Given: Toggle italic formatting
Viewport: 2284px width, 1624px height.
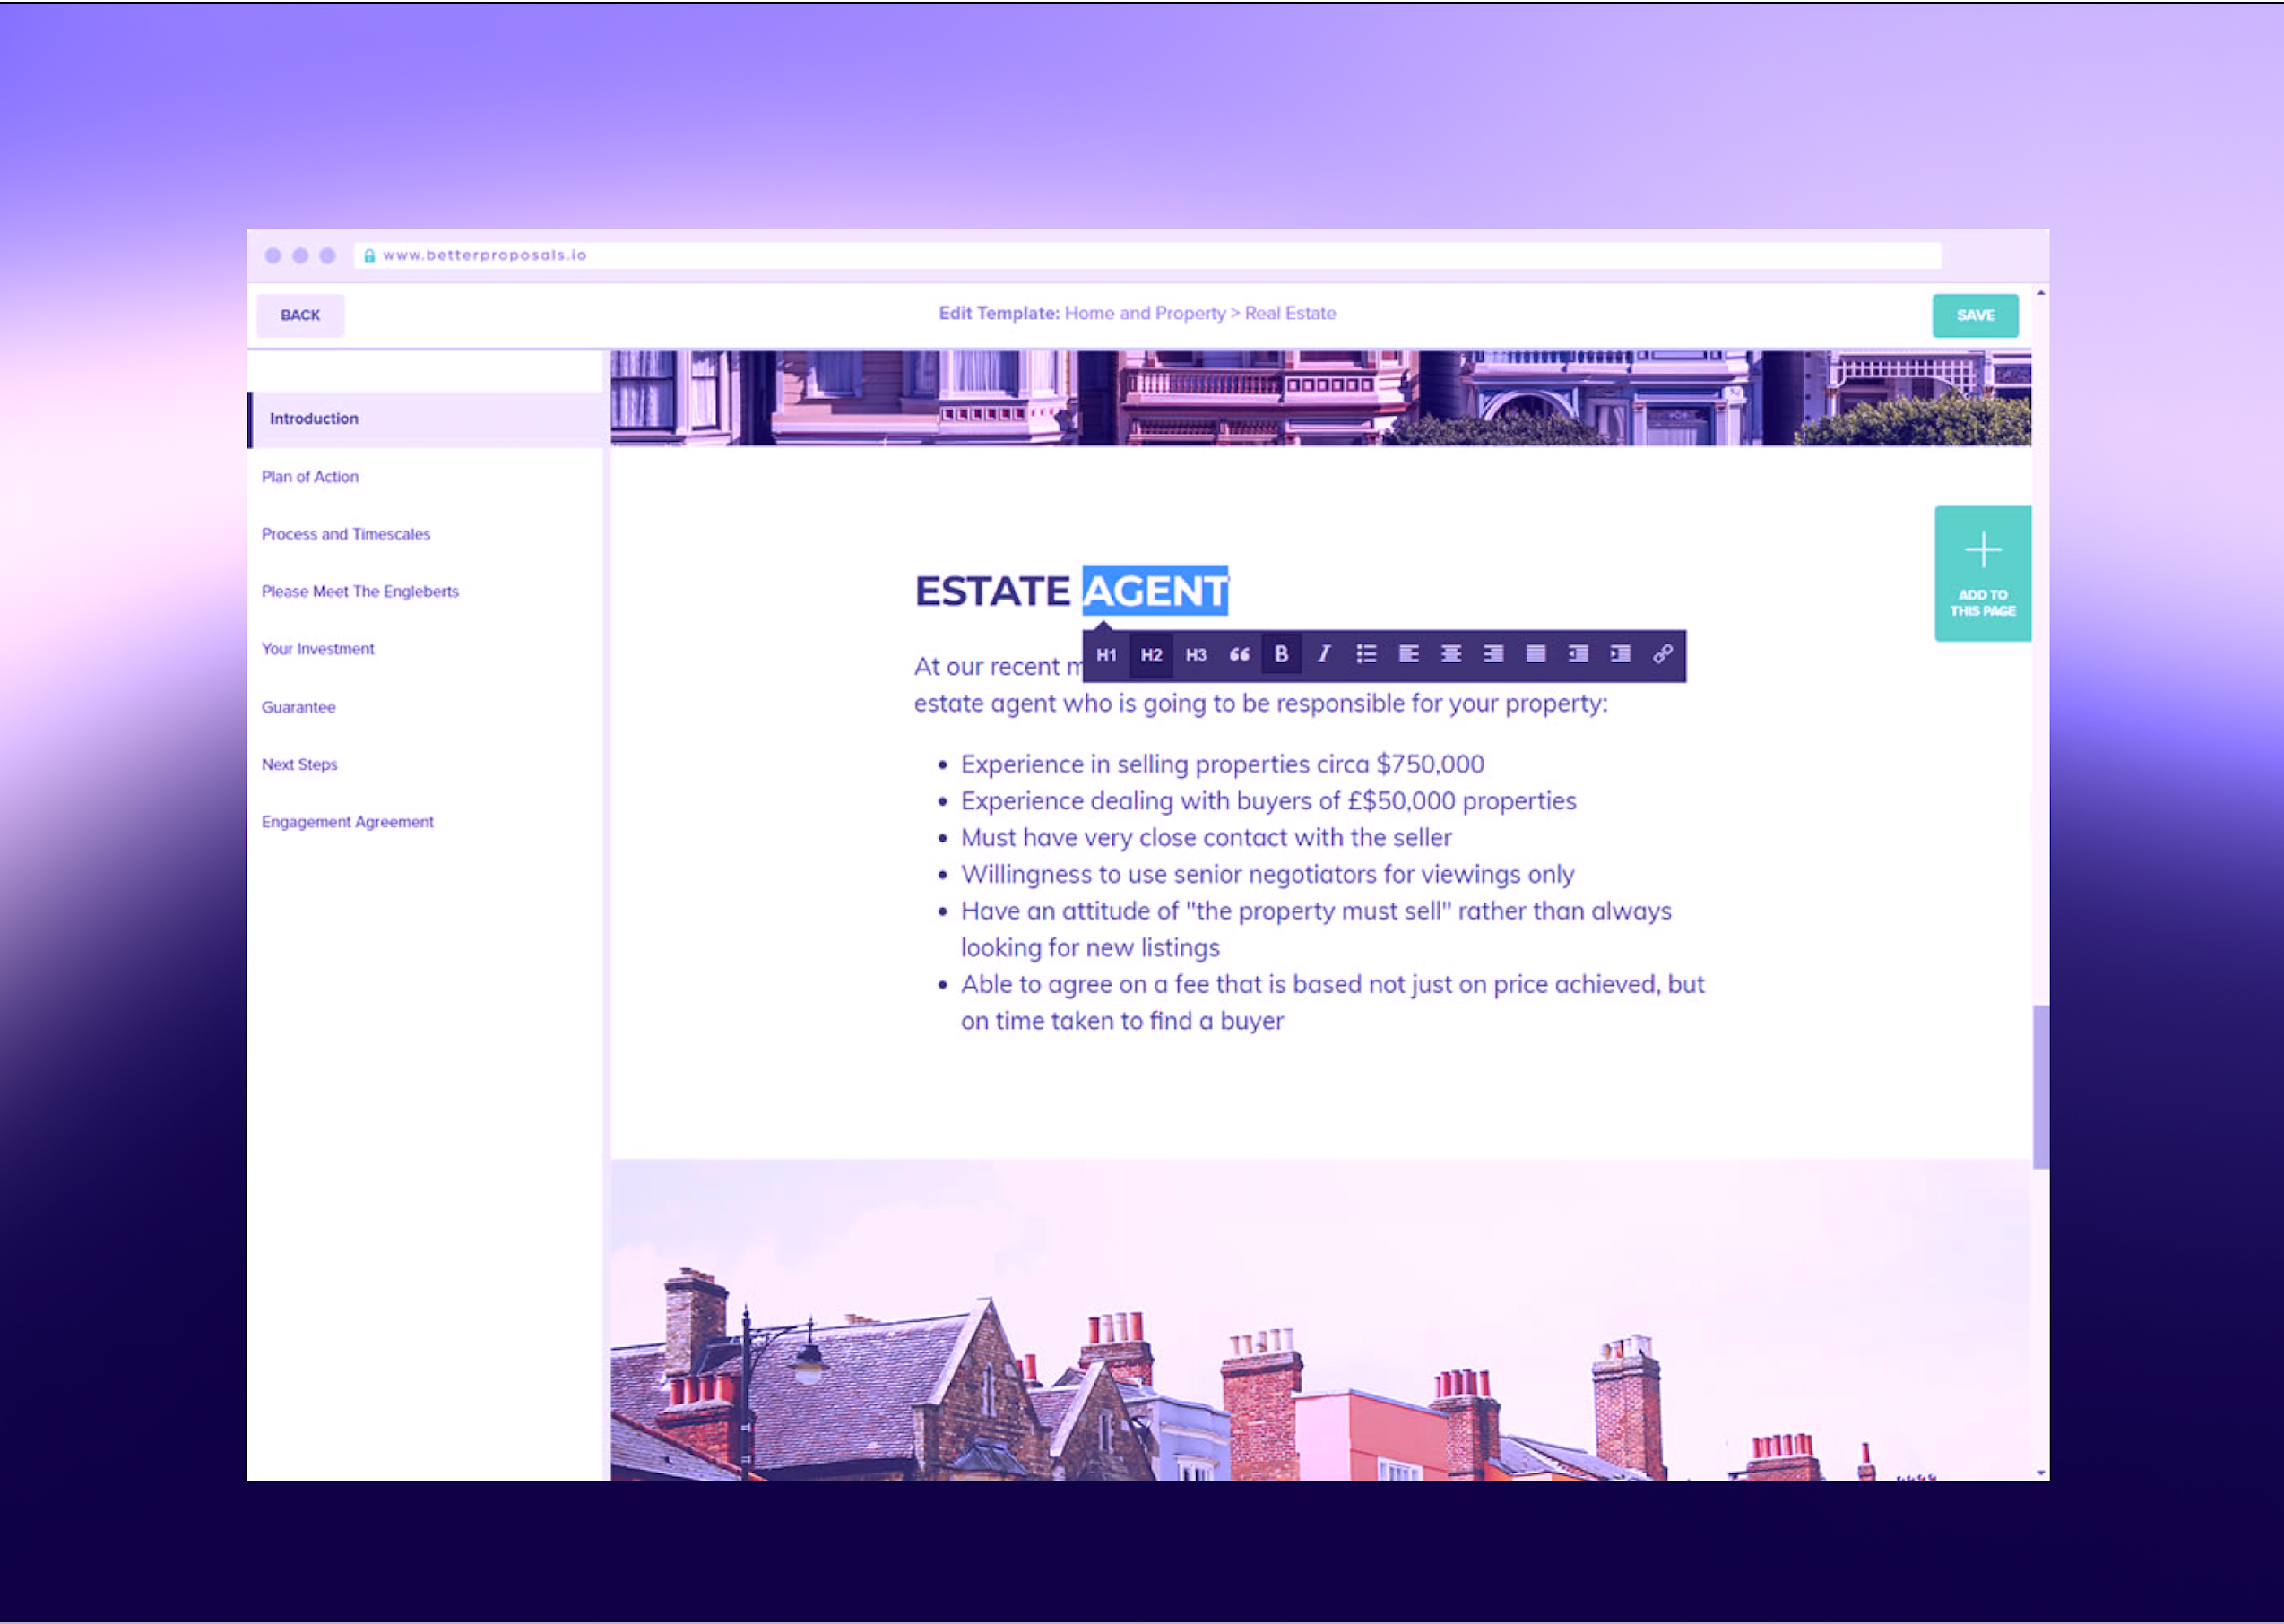Looking at the screenshot, I should (1324, 655).
